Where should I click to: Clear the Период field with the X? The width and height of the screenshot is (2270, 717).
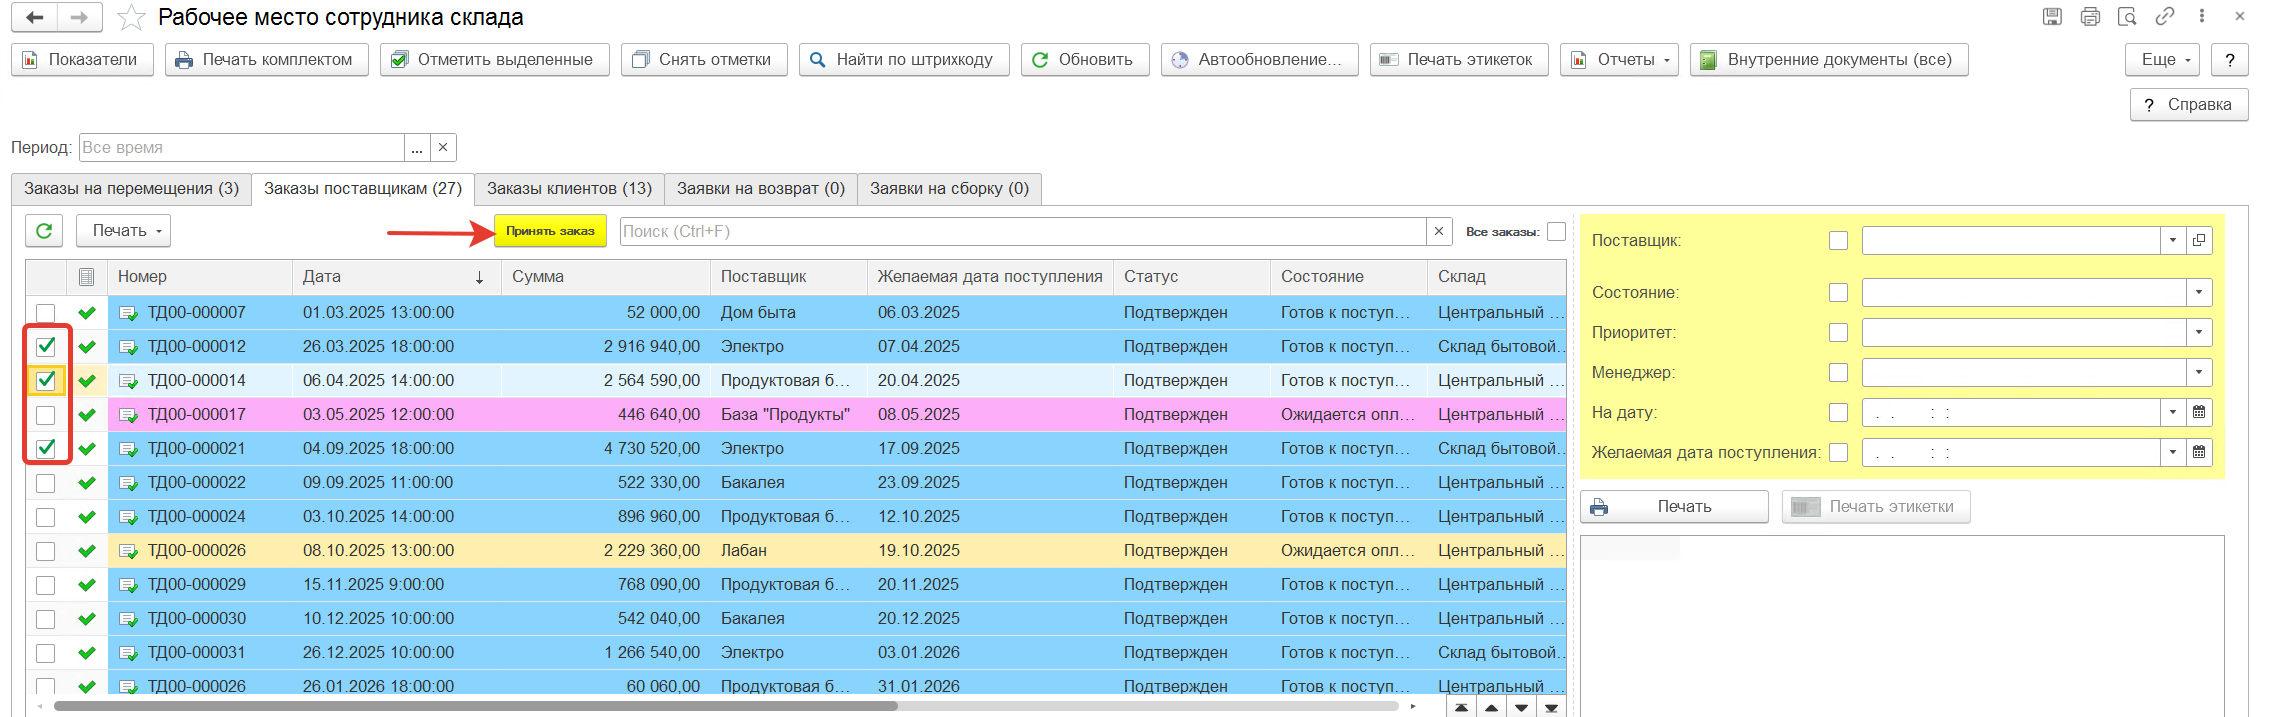coord(443,147)
